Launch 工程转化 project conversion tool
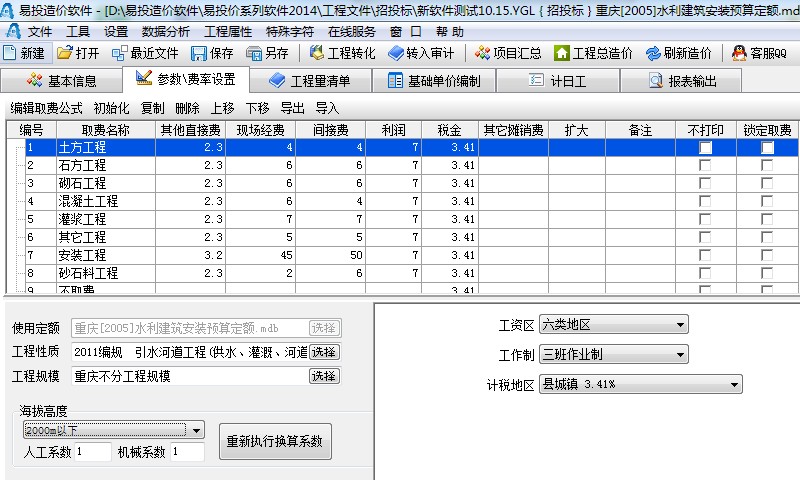This screenshot has width=800, height=480. point(341,53)
